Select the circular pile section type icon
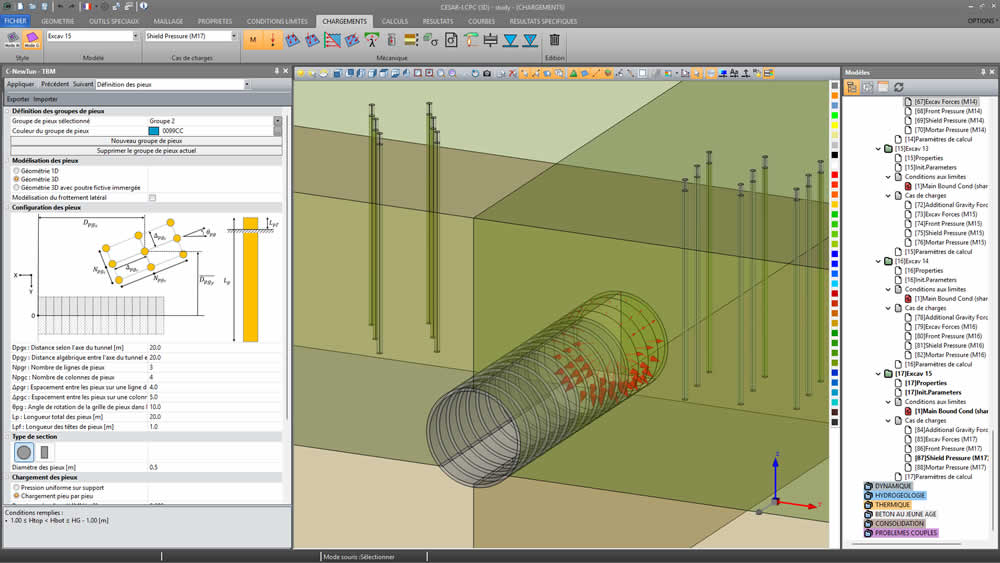 click(x=24, y=452)
